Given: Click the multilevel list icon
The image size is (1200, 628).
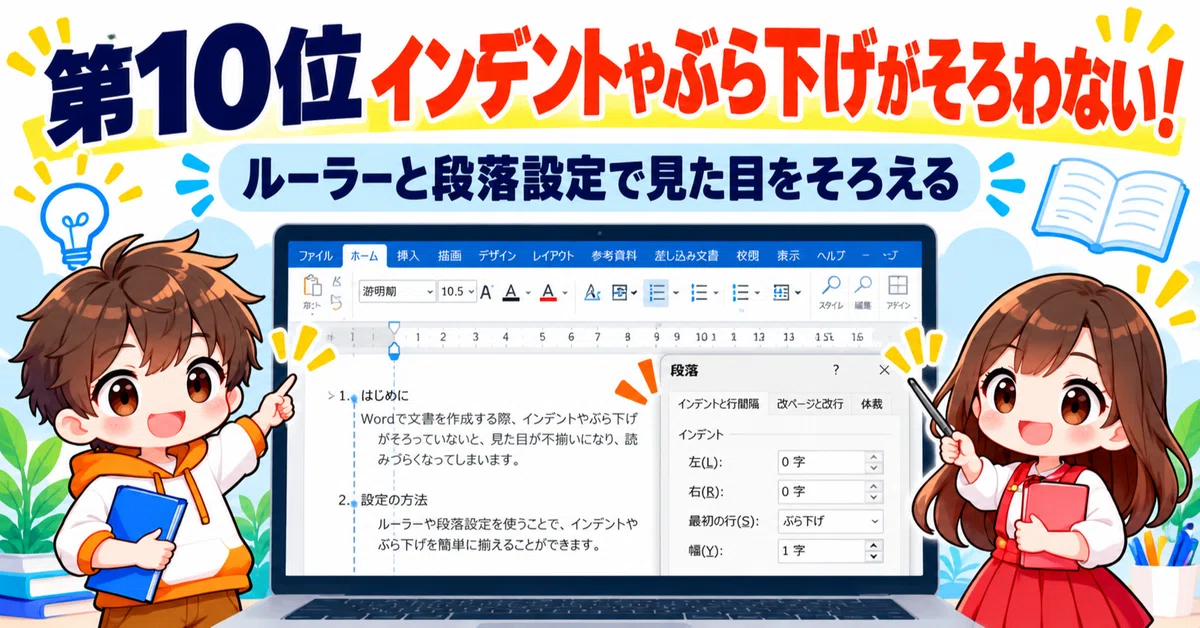Looking at the screenshot, I should pos(741,292).
